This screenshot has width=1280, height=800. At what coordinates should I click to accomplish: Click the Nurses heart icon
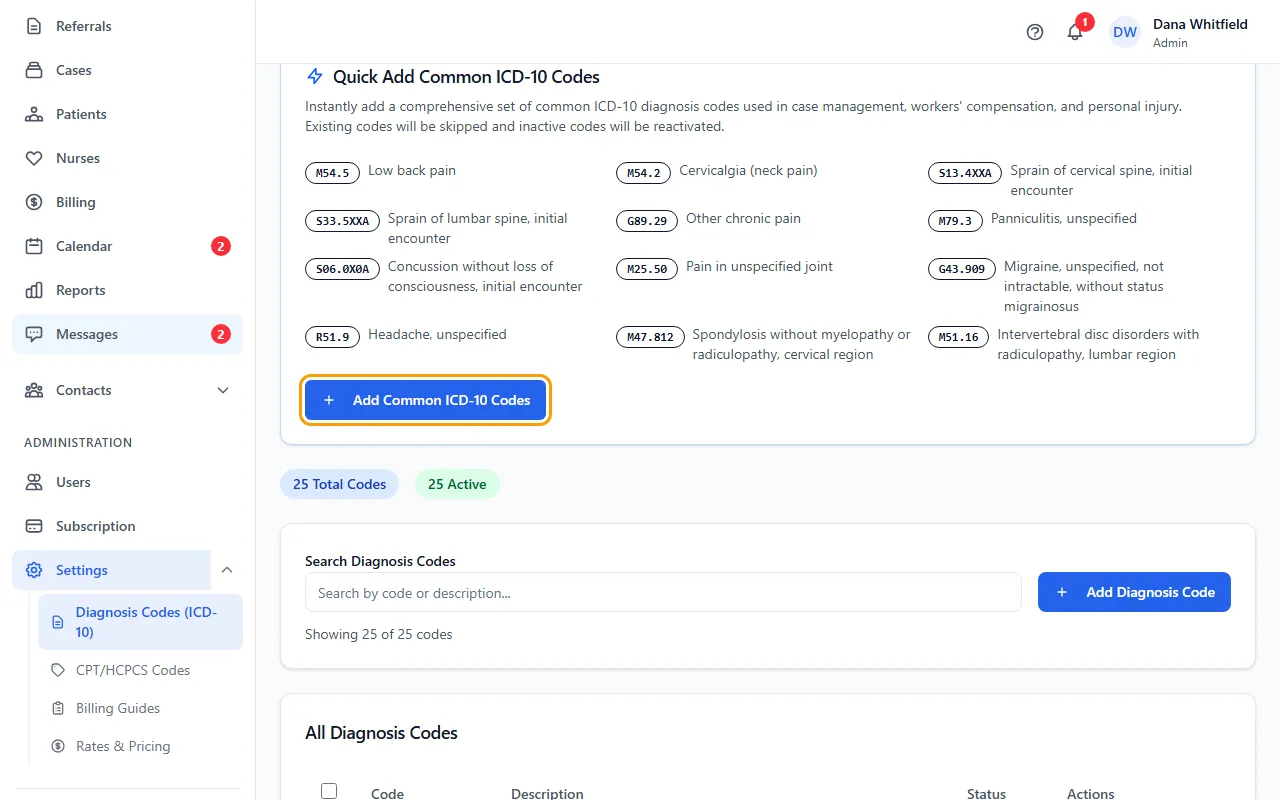[34, 158]
